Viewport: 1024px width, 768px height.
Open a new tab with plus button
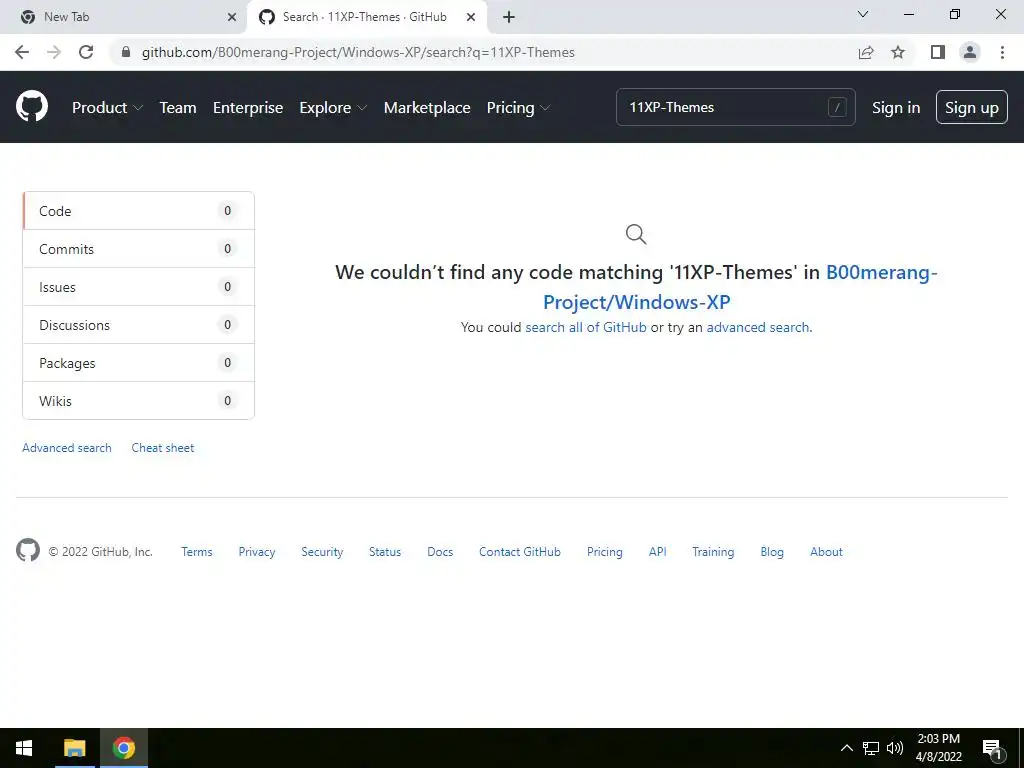(509, 17)
